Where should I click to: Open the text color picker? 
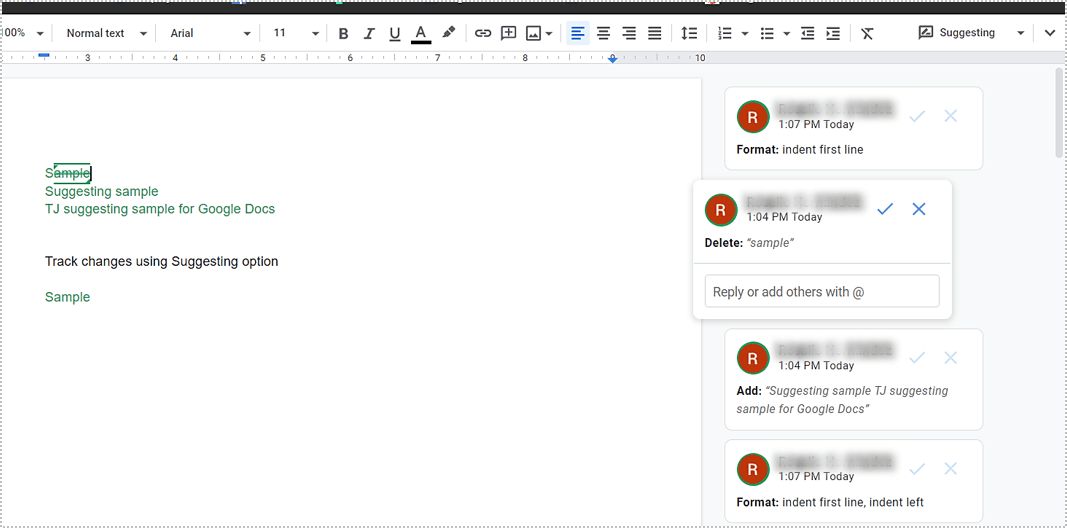point(421,33)
